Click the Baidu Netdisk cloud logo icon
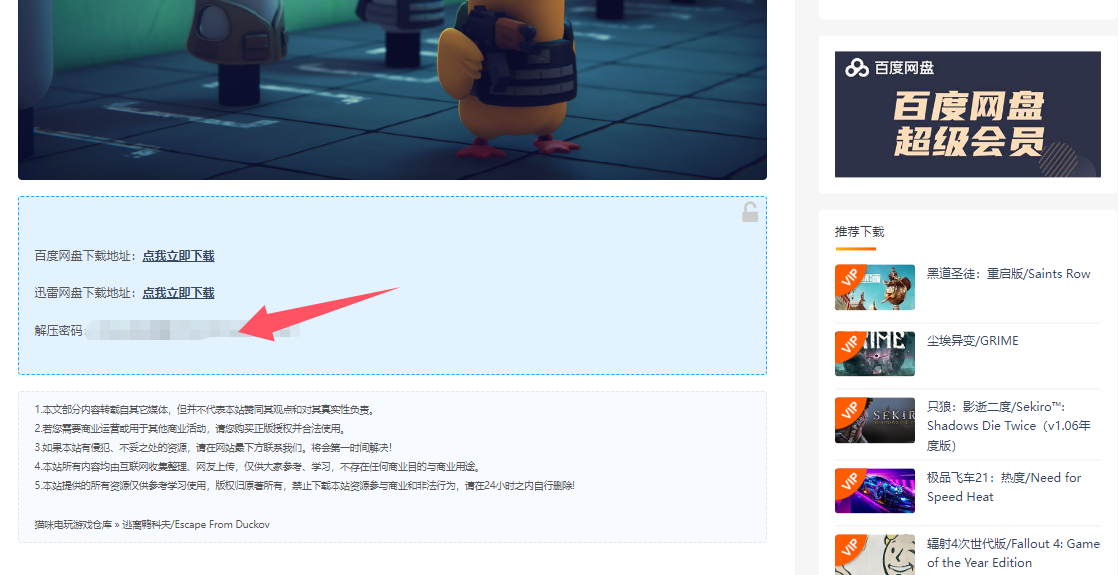Viewport: 1118px width, 575px height. click(857, 68)
